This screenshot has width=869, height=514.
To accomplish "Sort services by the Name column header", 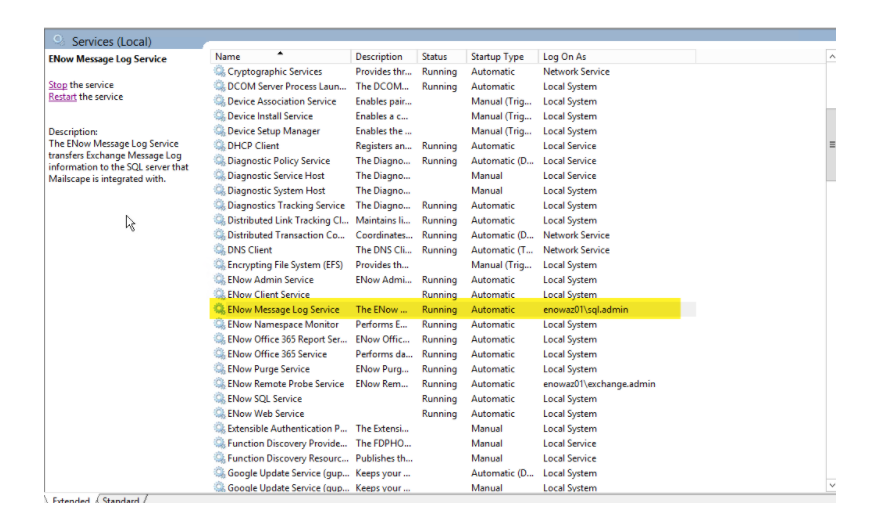I will [x=280, y=57].
